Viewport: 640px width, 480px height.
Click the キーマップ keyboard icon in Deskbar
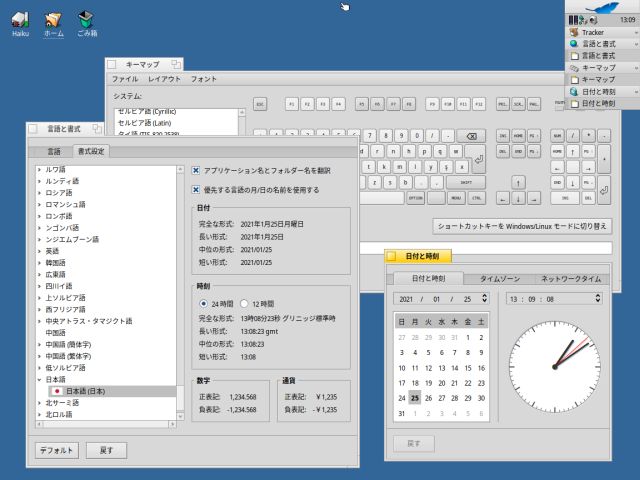coord(573,67)
